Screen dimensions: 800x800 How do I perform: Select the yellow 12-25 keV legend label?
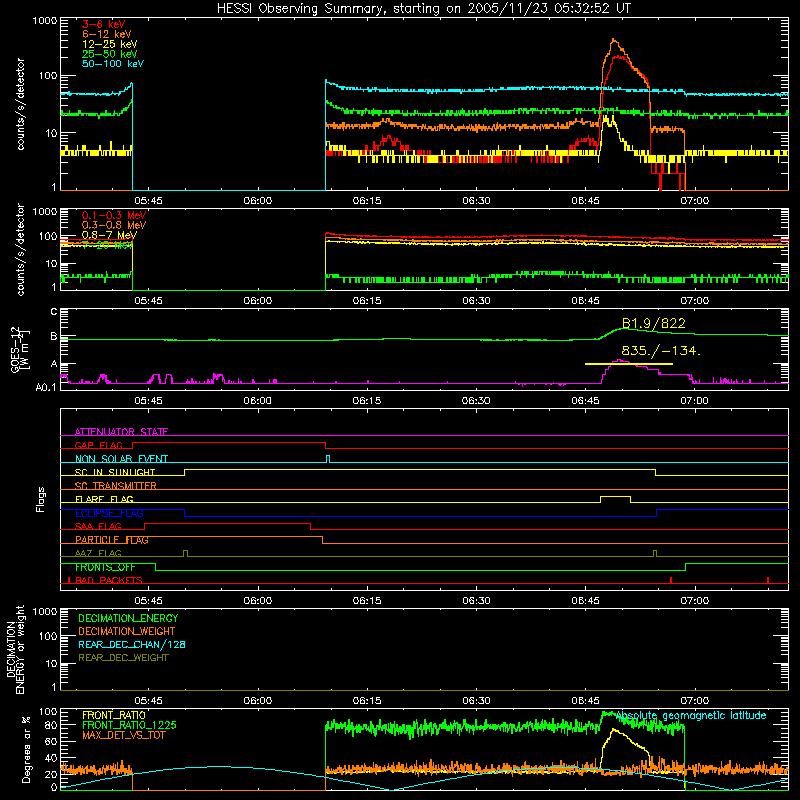[110, 44]
